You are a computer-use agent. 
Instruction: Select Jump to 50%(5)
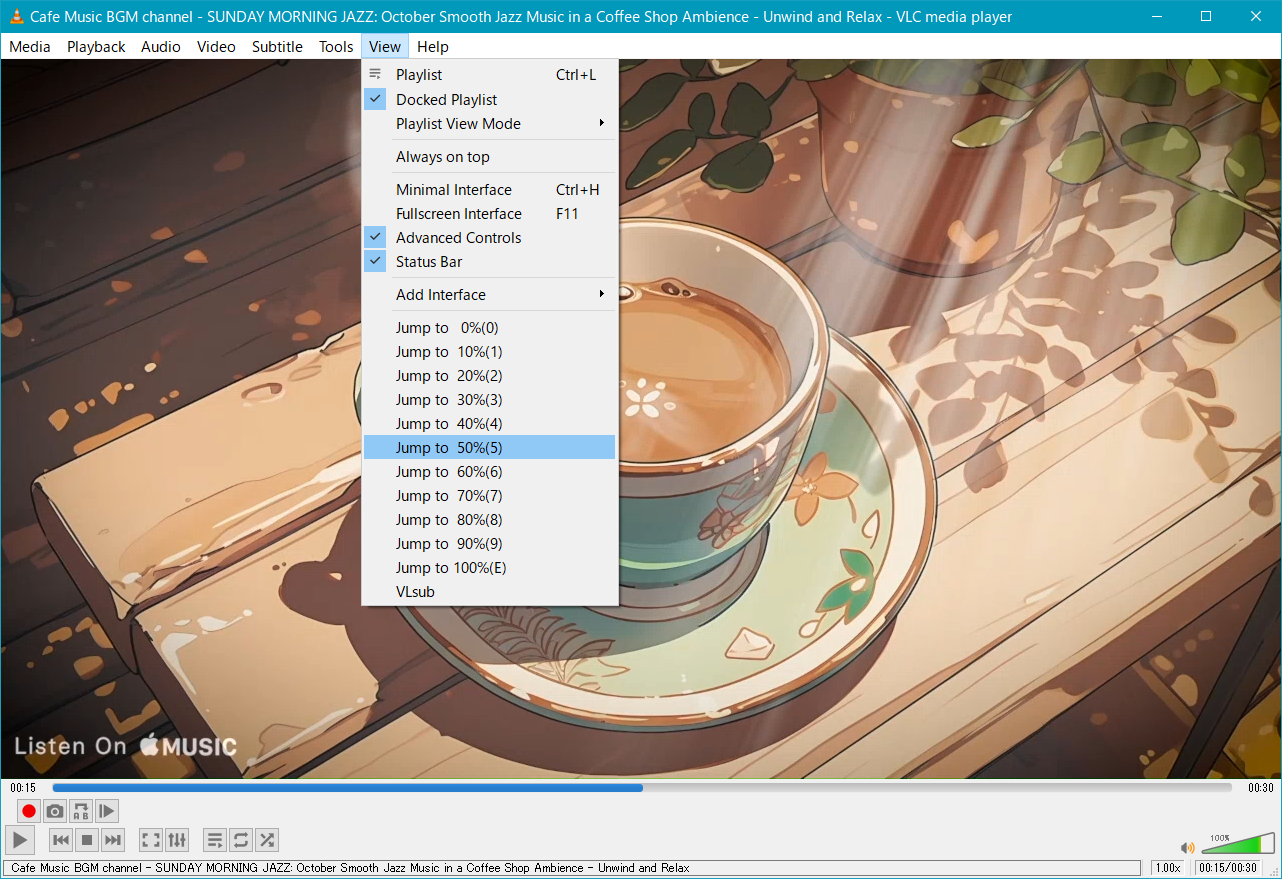pos(489,447)
